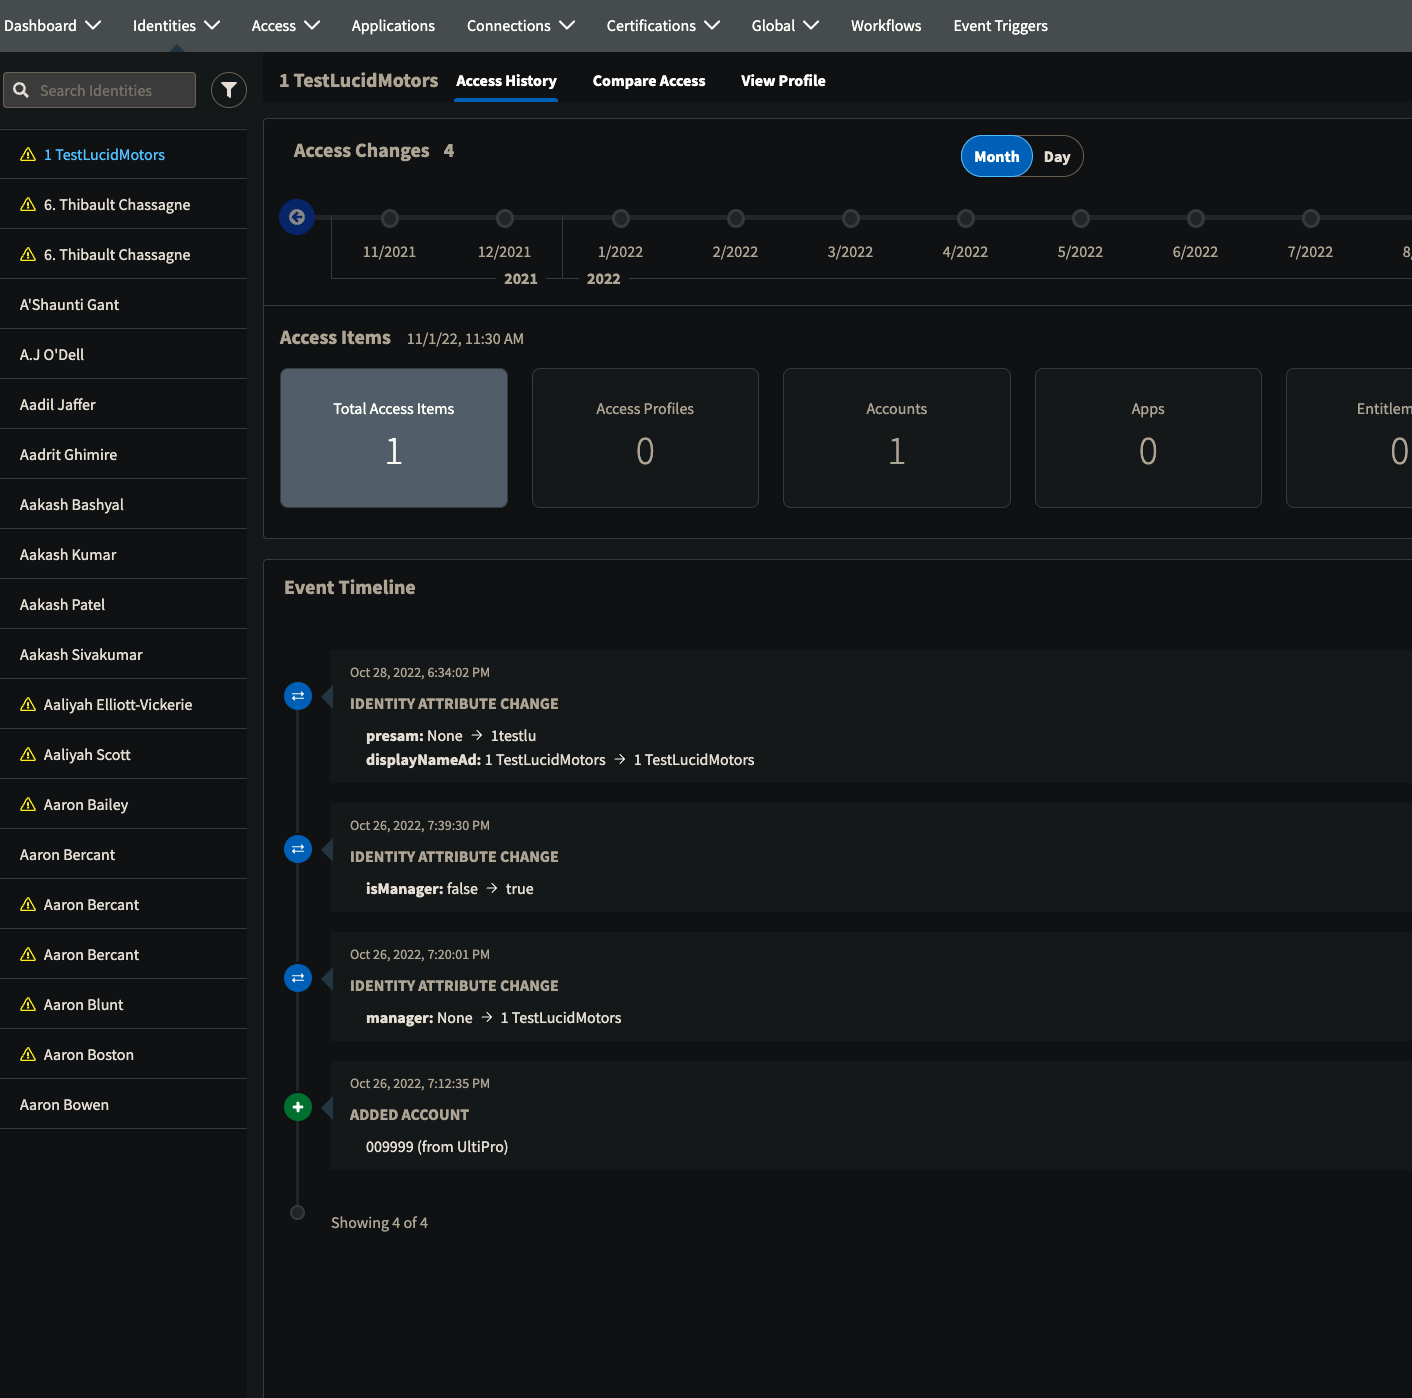Open the Workflows page

click(x=886, y=26)
